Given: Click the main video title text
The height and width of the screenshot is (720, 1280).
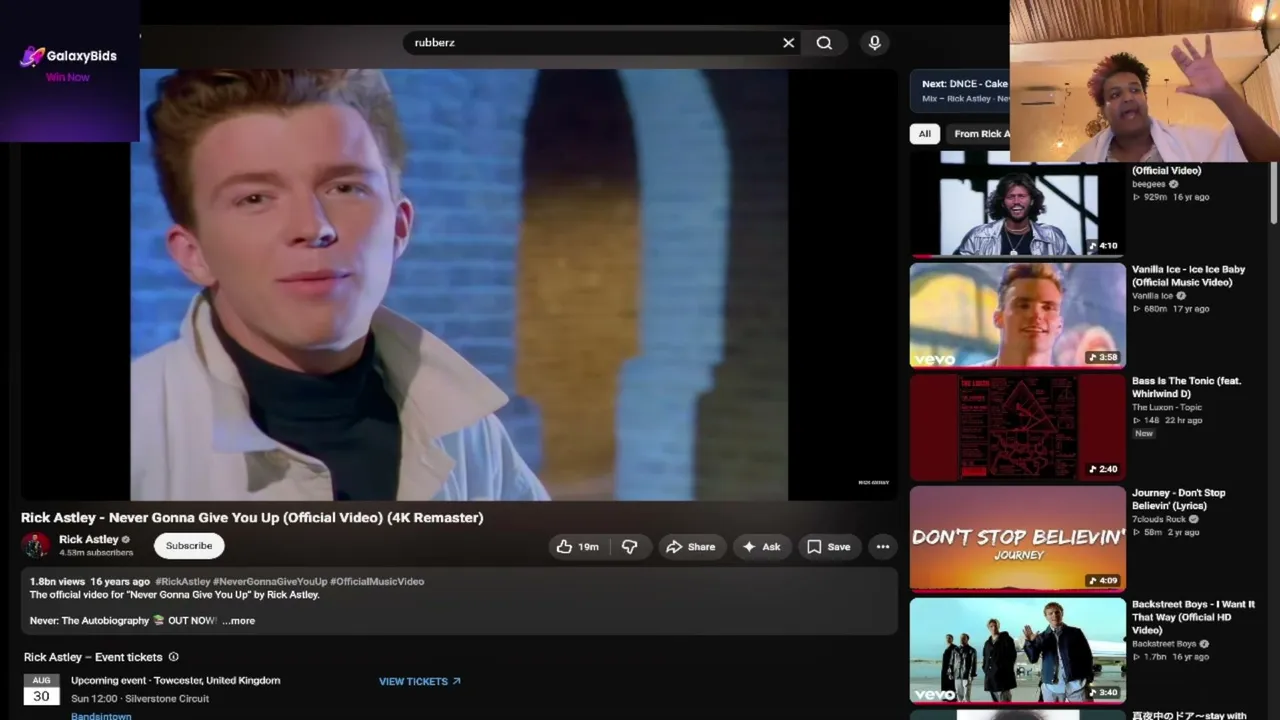Looking at the screenshot, I should point(252,517).
